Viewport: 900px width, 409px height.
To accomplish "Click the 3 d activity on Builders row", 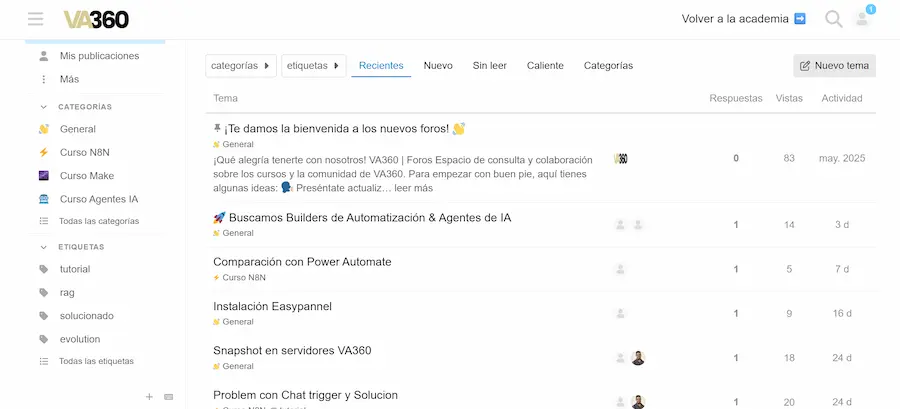I will point(842,225).
